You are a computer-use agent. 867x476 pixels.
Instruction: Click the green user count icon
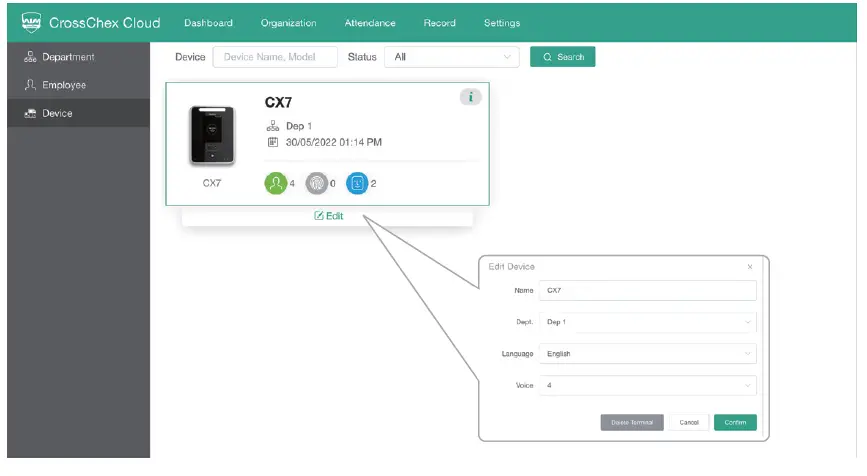pyautogui.click(x=275, y=184)
